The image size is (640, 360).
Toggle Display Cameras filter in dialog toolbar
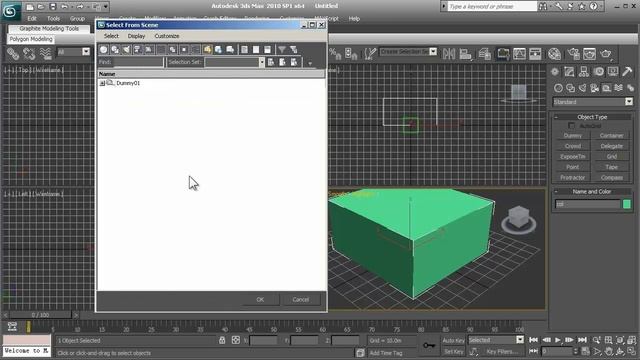(x=138, y=49)
